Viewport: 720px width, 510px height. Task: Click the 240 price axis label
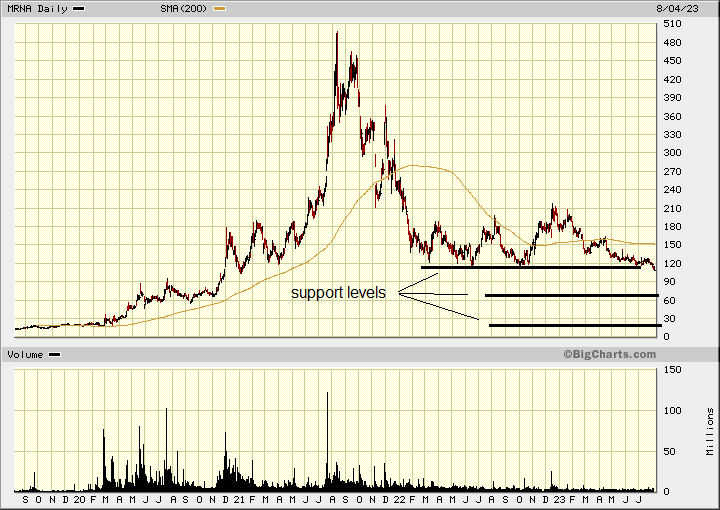click(672, 190)
